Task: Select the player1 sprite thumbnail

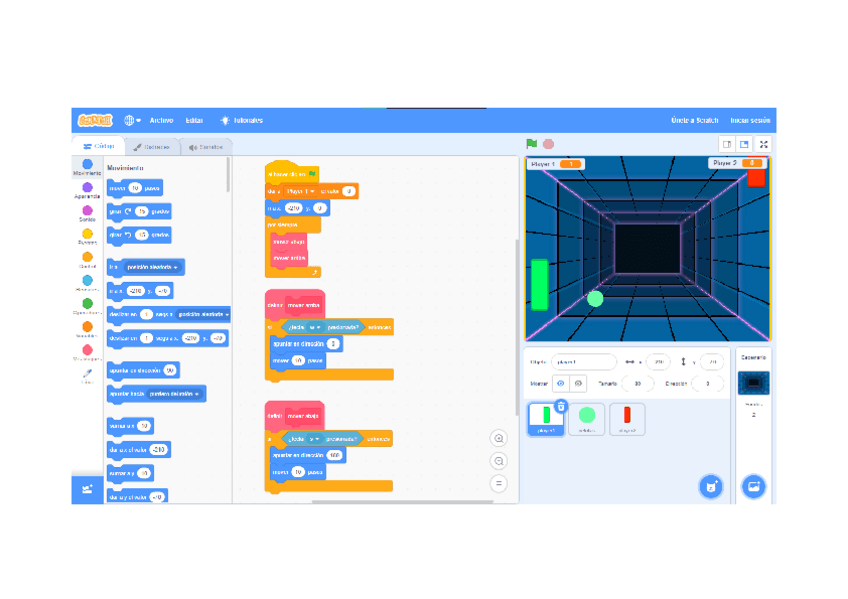Action: point(546,419)
